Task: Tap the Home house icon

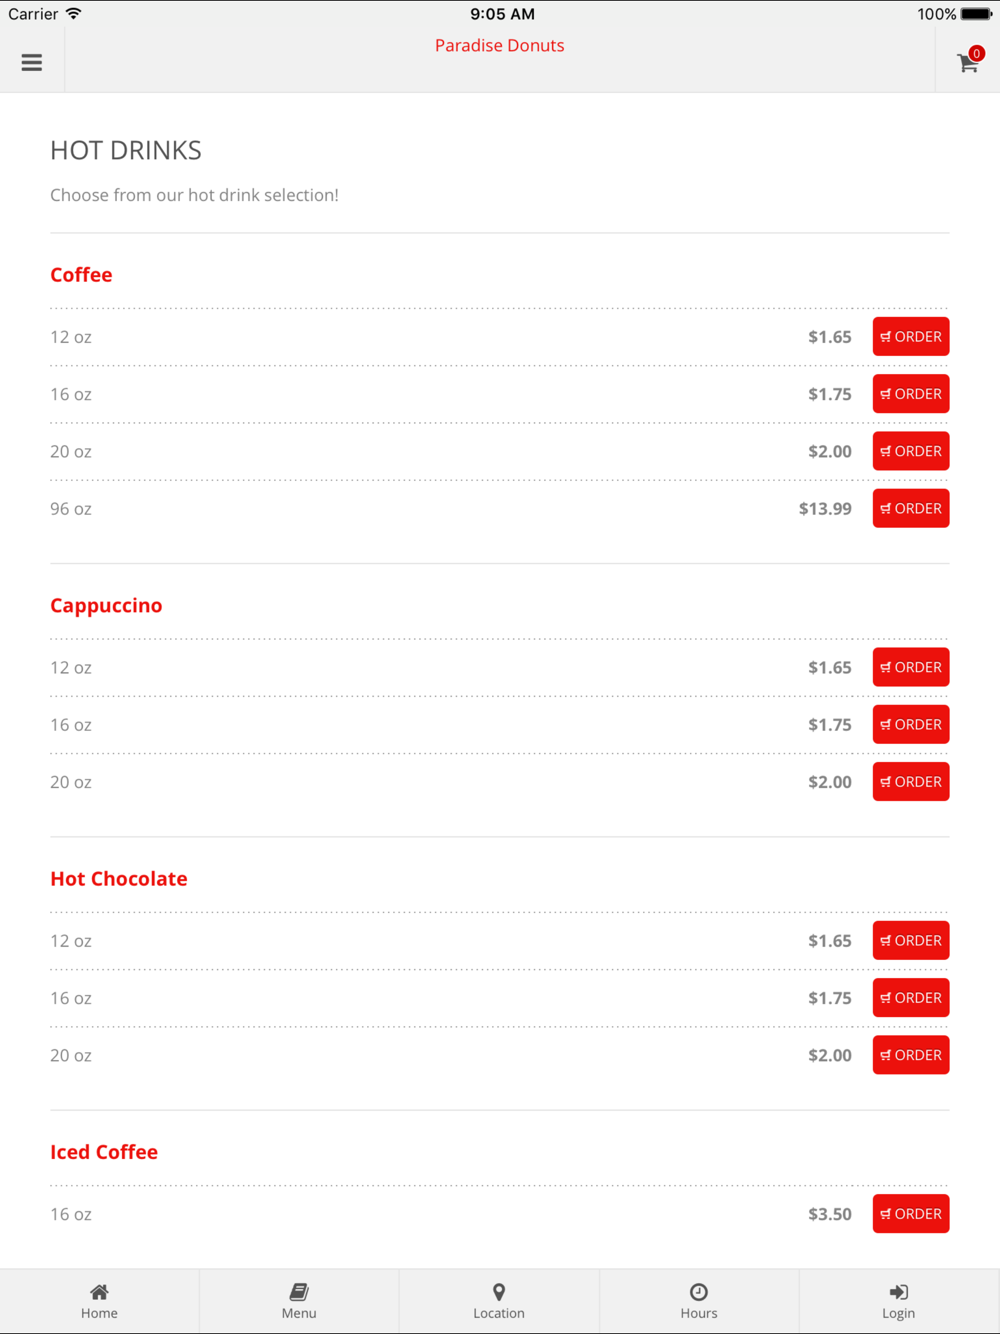Action: click(x=99, y=1292)
